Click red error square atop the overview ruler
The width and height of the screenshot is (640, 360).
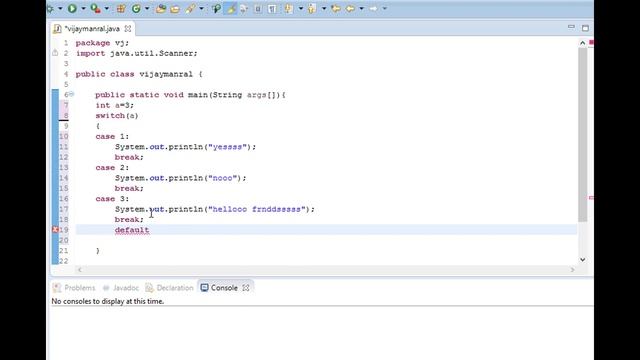click(x=591, y=42)
